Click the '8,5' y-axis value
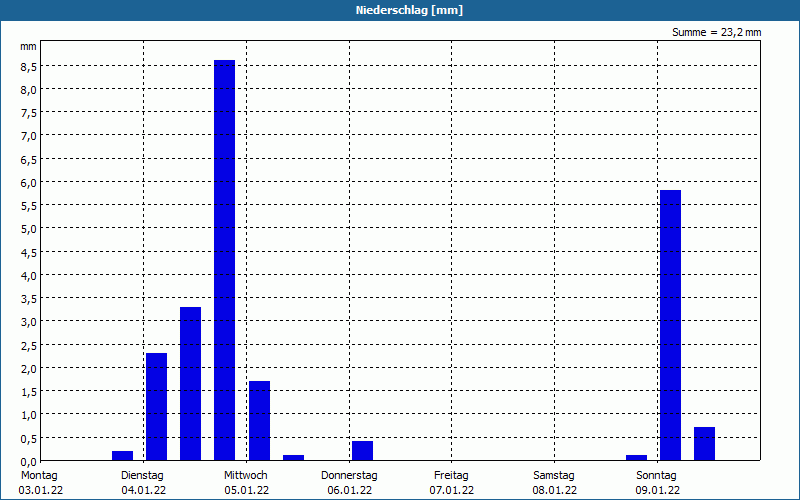 point(29,66)
